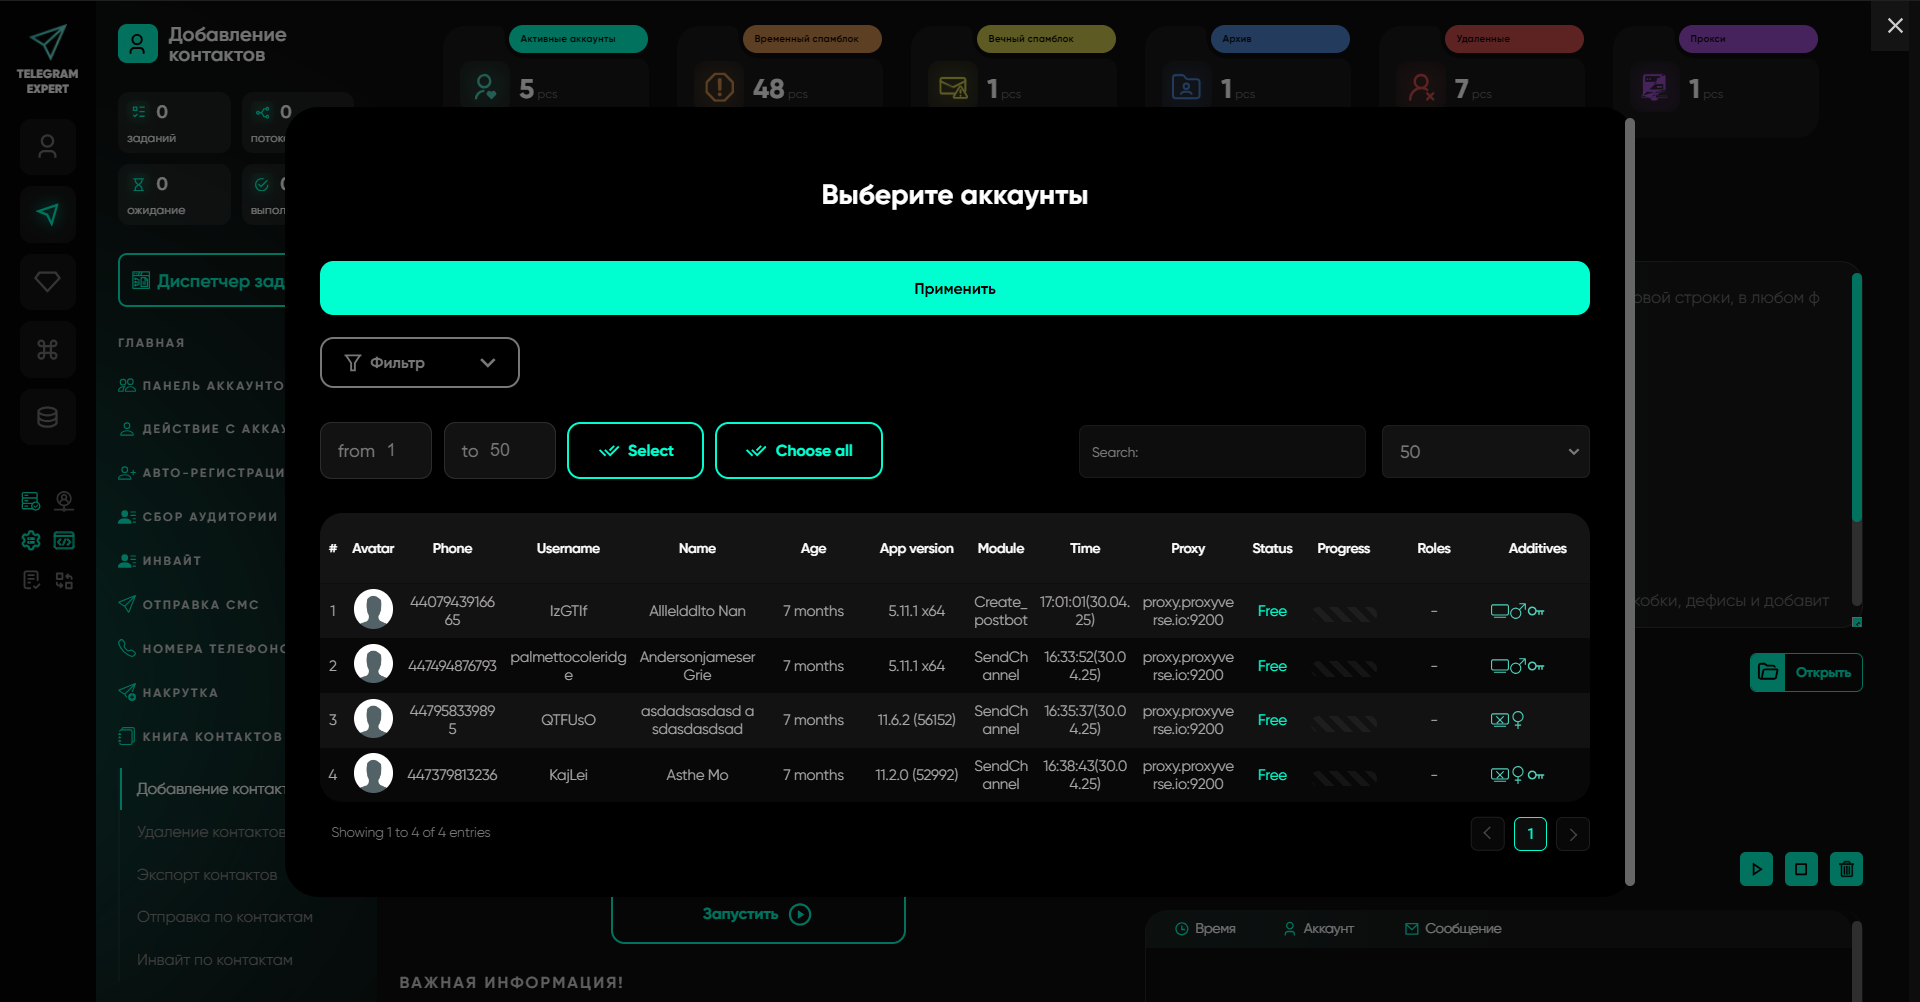Open the 50 entries-per-page dropdown
The width and height of the screenshot is (1920, 1002).
[1485, 452]
